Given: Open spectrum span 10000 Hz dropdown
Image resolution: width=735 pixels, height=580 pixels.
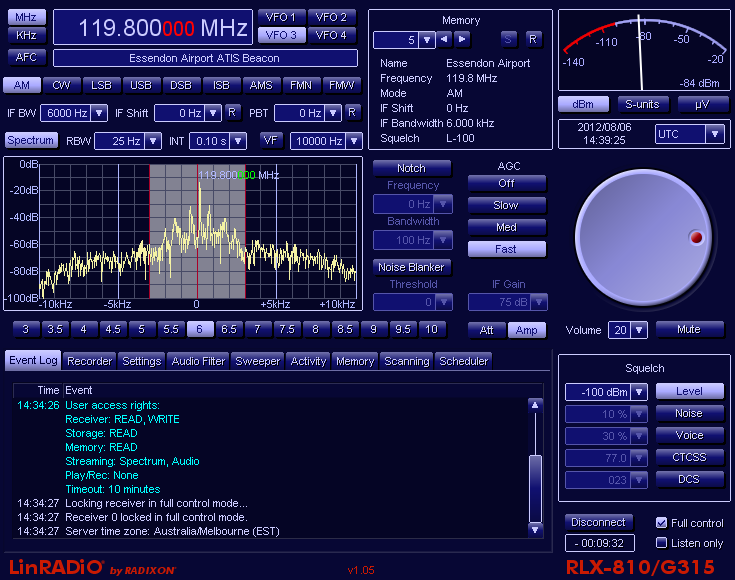Looking at the screenshot, I should (x=354, y=141).
